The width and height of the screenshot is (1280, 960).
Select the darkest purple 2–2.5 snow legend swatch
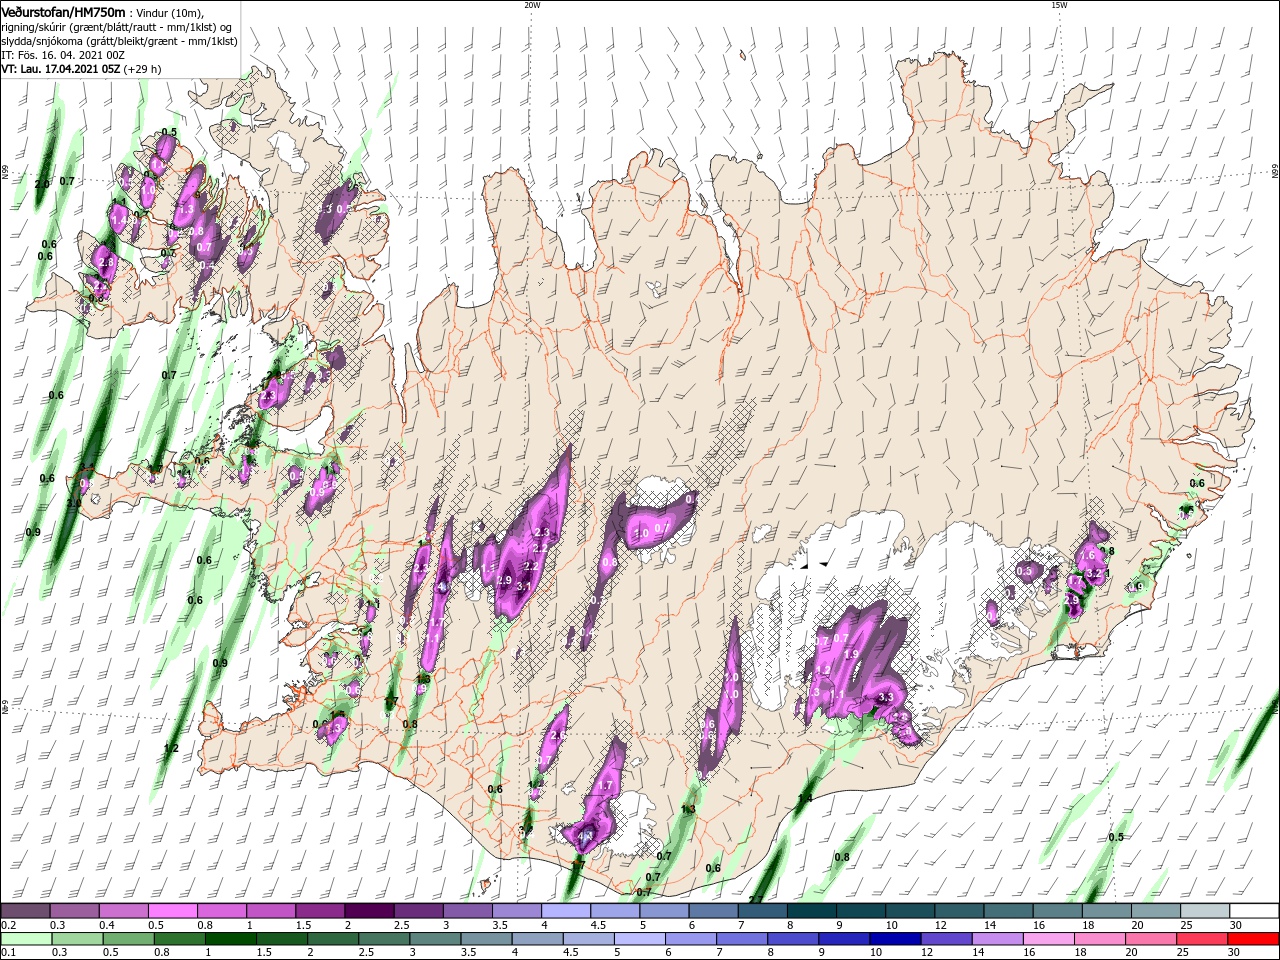tap(369, 911)
